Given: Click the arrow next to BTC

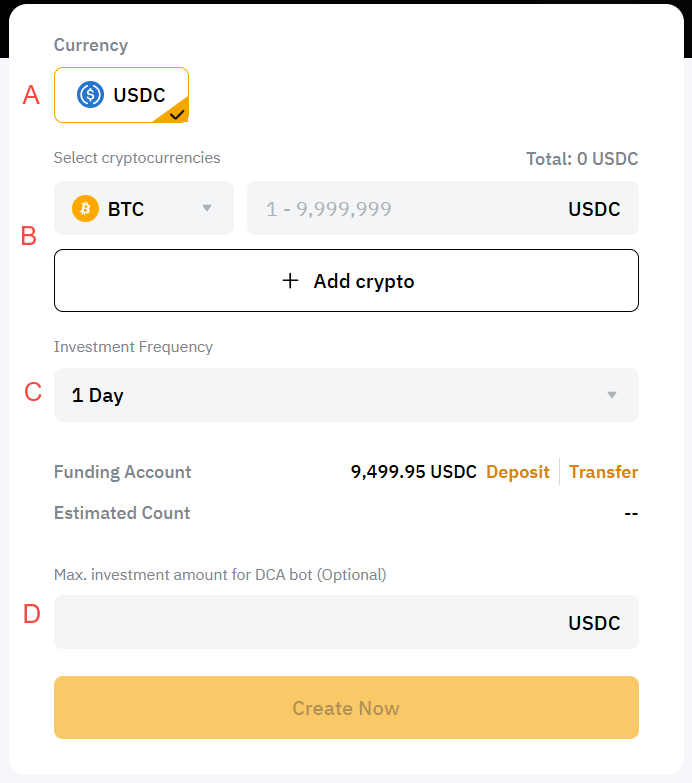Looking at the screenshot, I should [x=207, y=209].
